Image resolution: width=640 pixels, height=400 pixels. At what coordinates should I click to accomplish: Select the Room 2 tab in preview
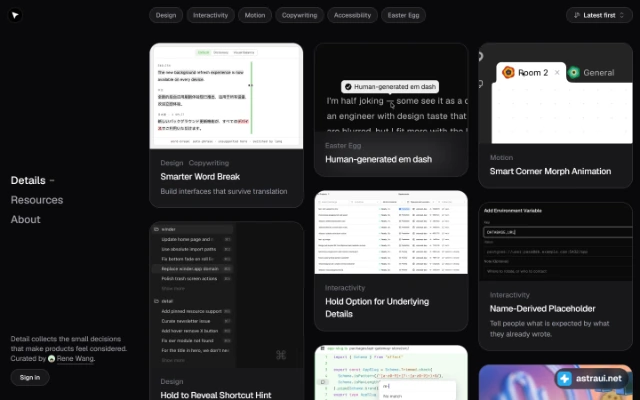pyautogui.click(x=531, y=73)
